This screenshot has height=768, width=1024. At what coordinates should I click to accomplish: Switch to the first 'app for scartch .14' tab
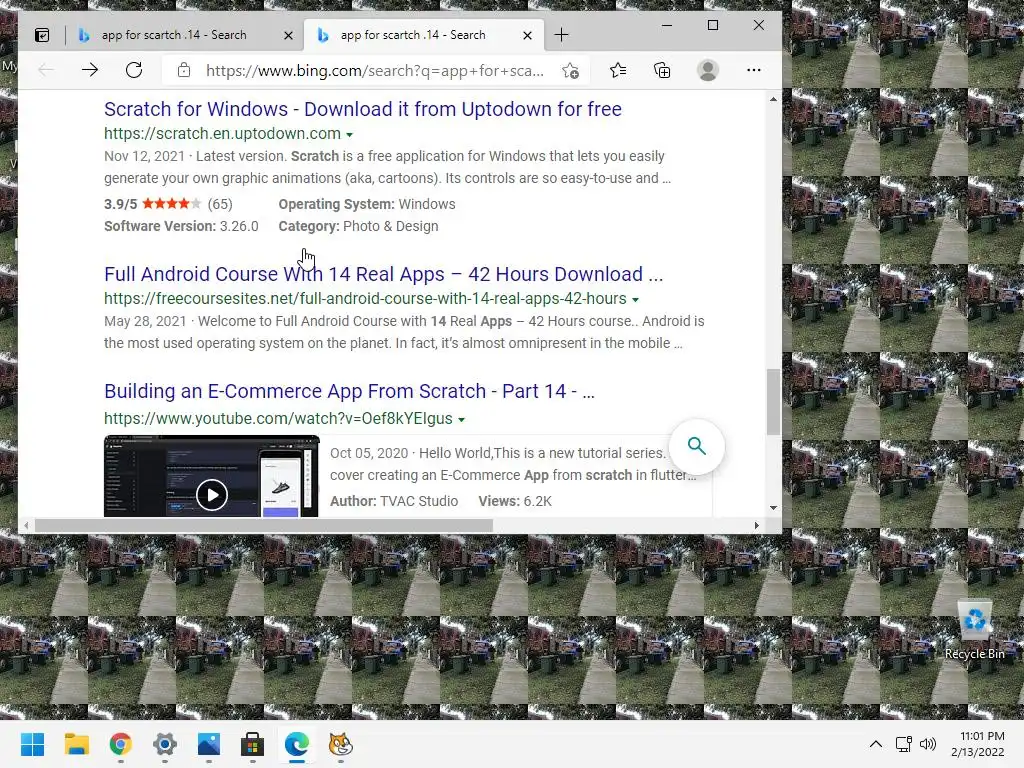pyautogui.click(x=174, y=35)
